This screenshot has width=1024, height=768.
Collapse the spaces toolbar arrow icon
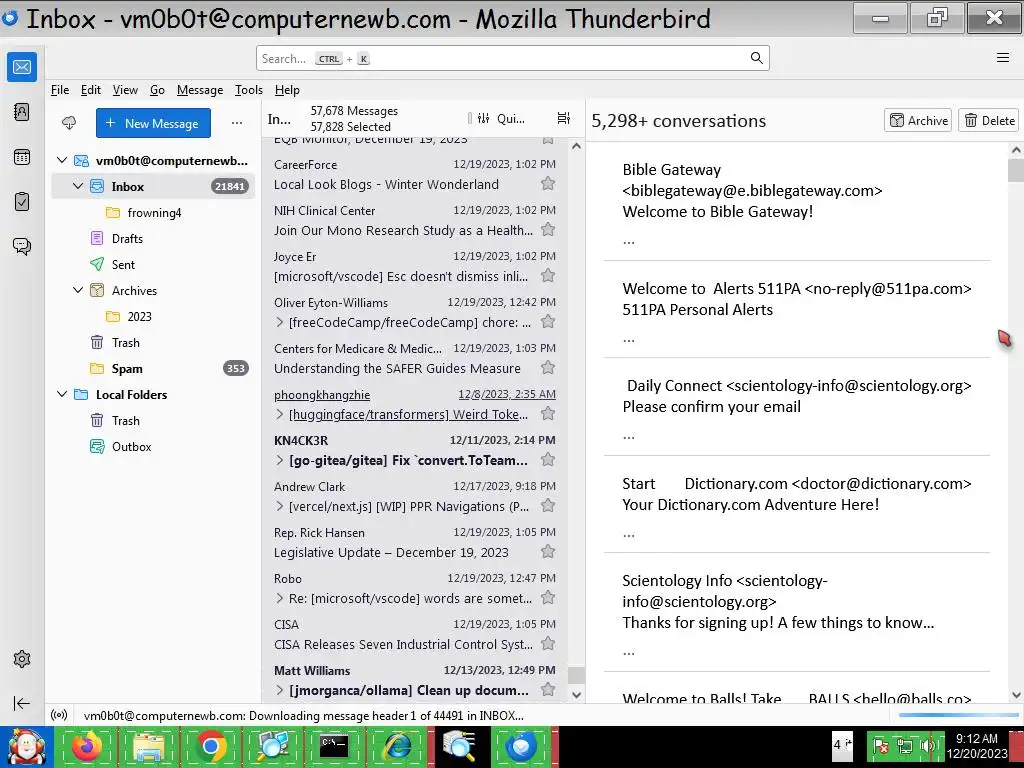click(x=22, y=703)
